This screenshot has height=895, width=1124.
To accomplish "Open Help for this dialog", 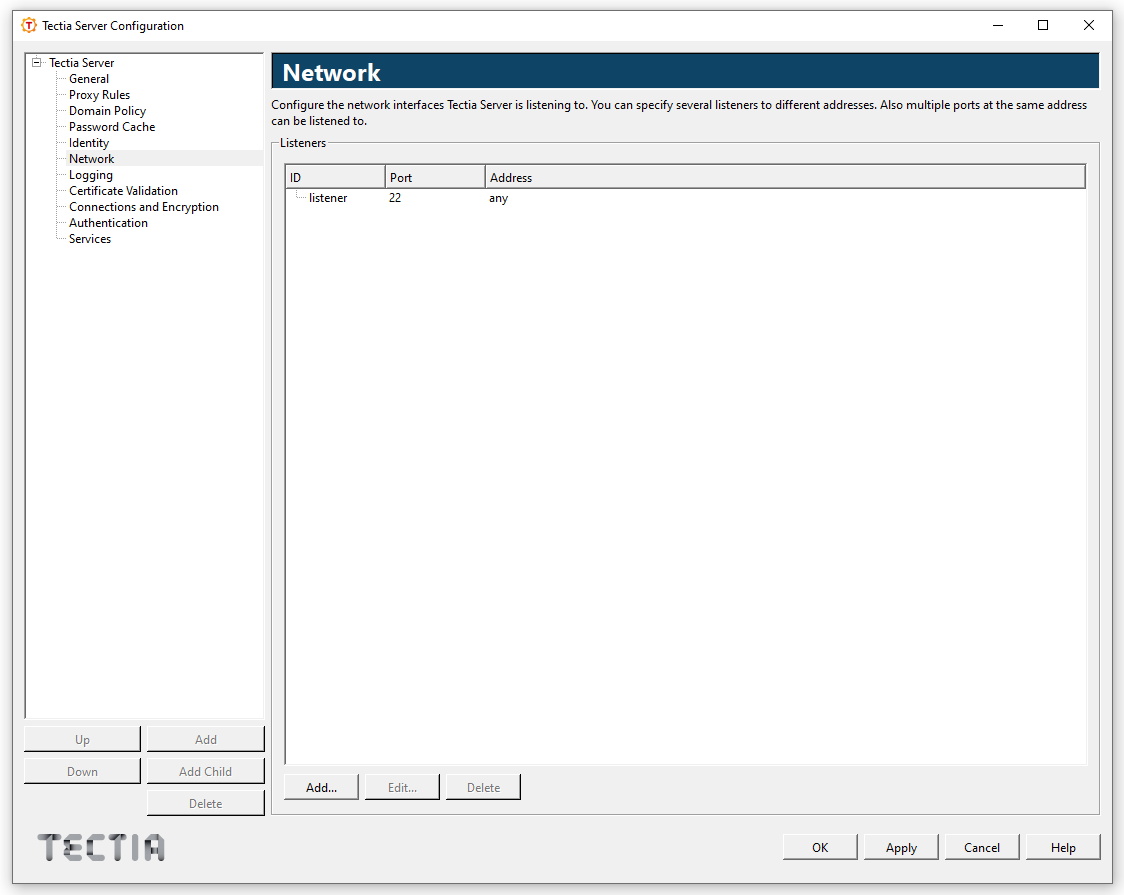I will coord(1063,848).
